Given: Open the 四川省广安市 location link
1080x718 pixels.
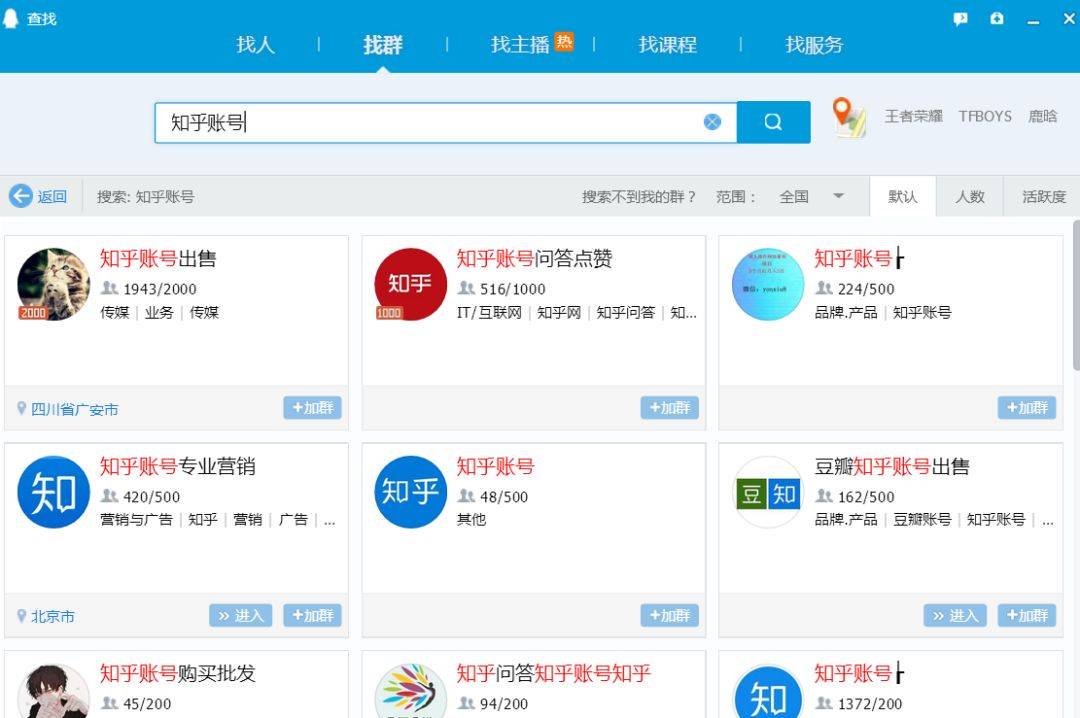Looking at the screenshot, I should point(74,409).
